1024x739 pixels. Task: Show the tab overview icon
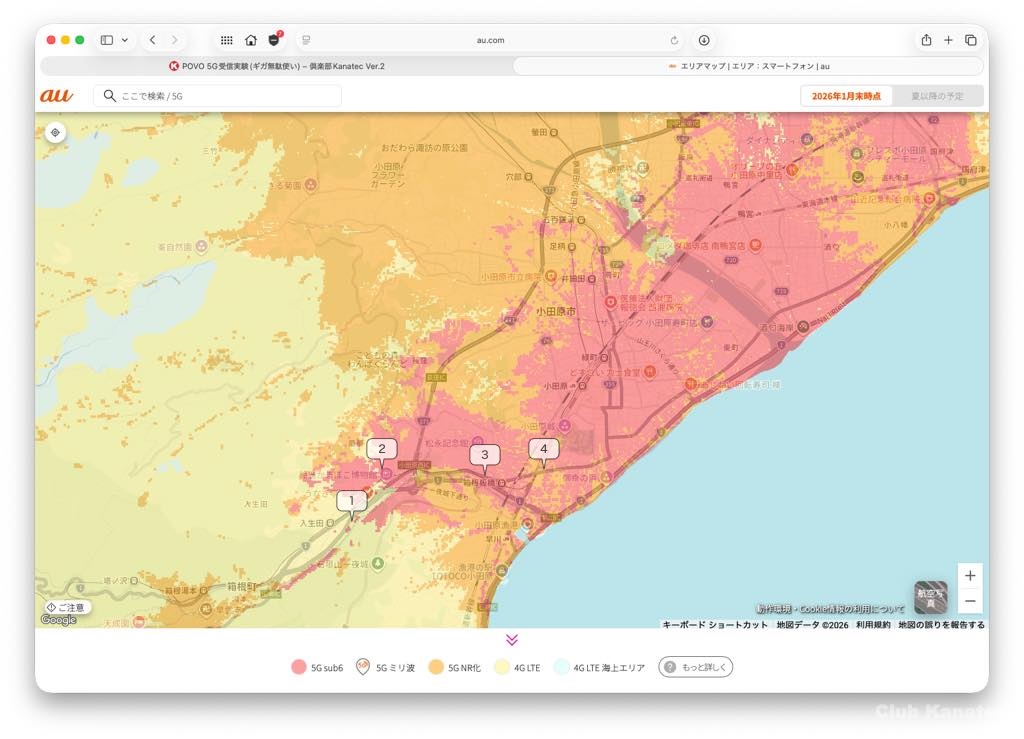[970, 40]
